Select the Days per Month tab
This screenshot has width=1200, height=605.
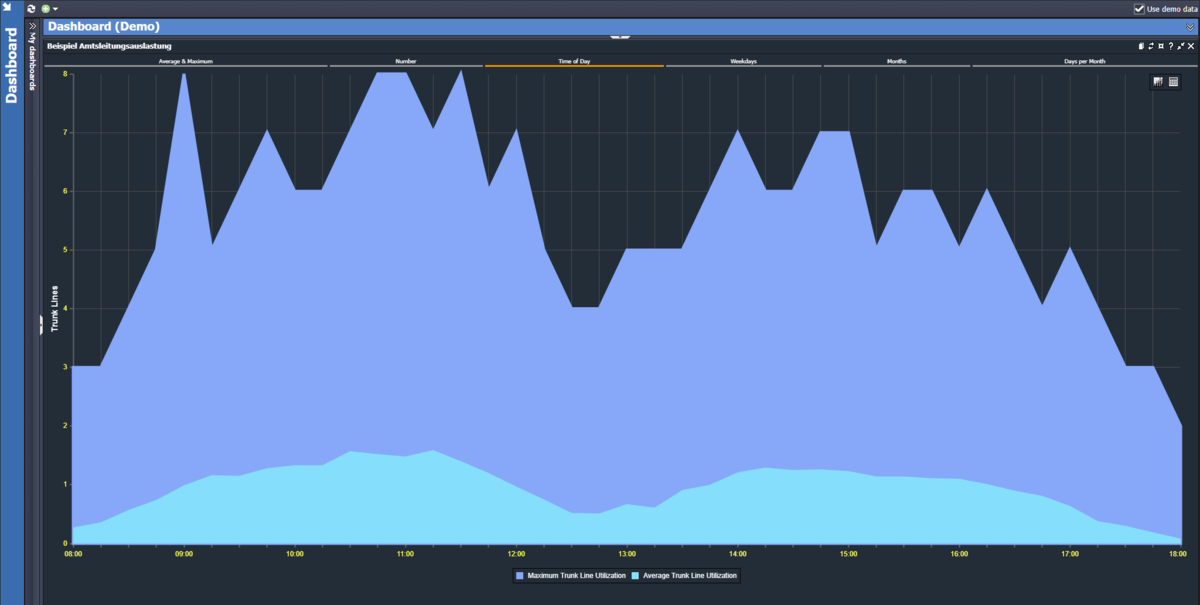[1085, 62]
